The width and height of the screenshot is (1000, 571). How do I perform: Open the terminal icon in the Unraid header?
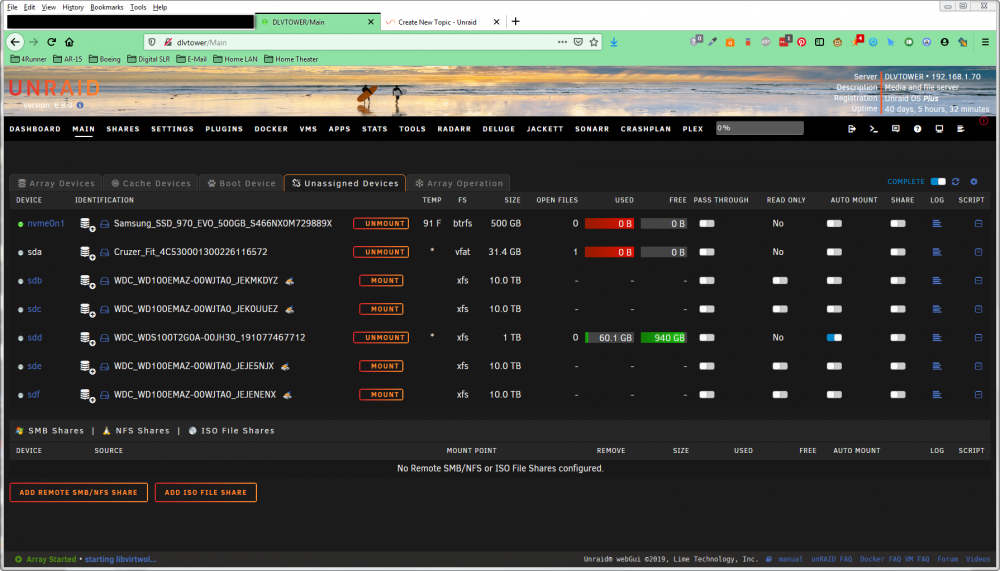(x=874, y=129)
